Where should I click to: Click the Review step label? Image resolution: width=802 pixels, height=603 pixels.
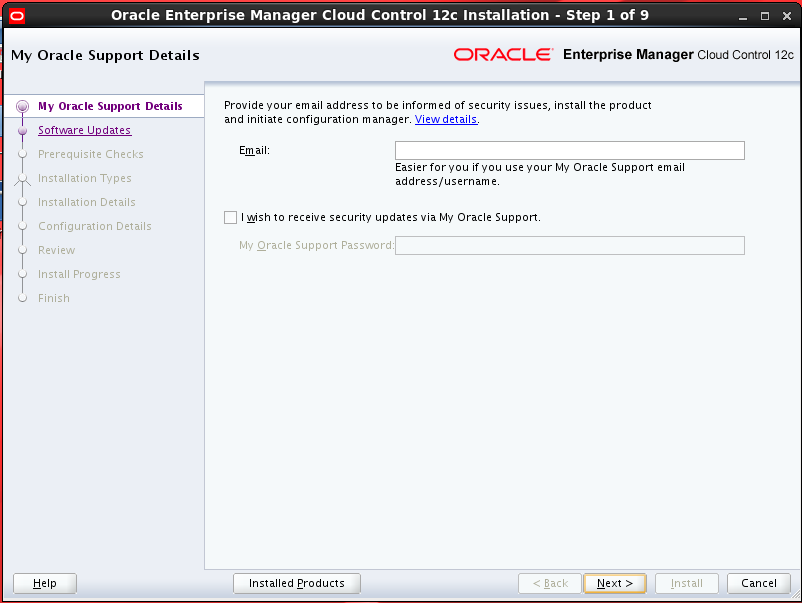[x=58, y=250]
